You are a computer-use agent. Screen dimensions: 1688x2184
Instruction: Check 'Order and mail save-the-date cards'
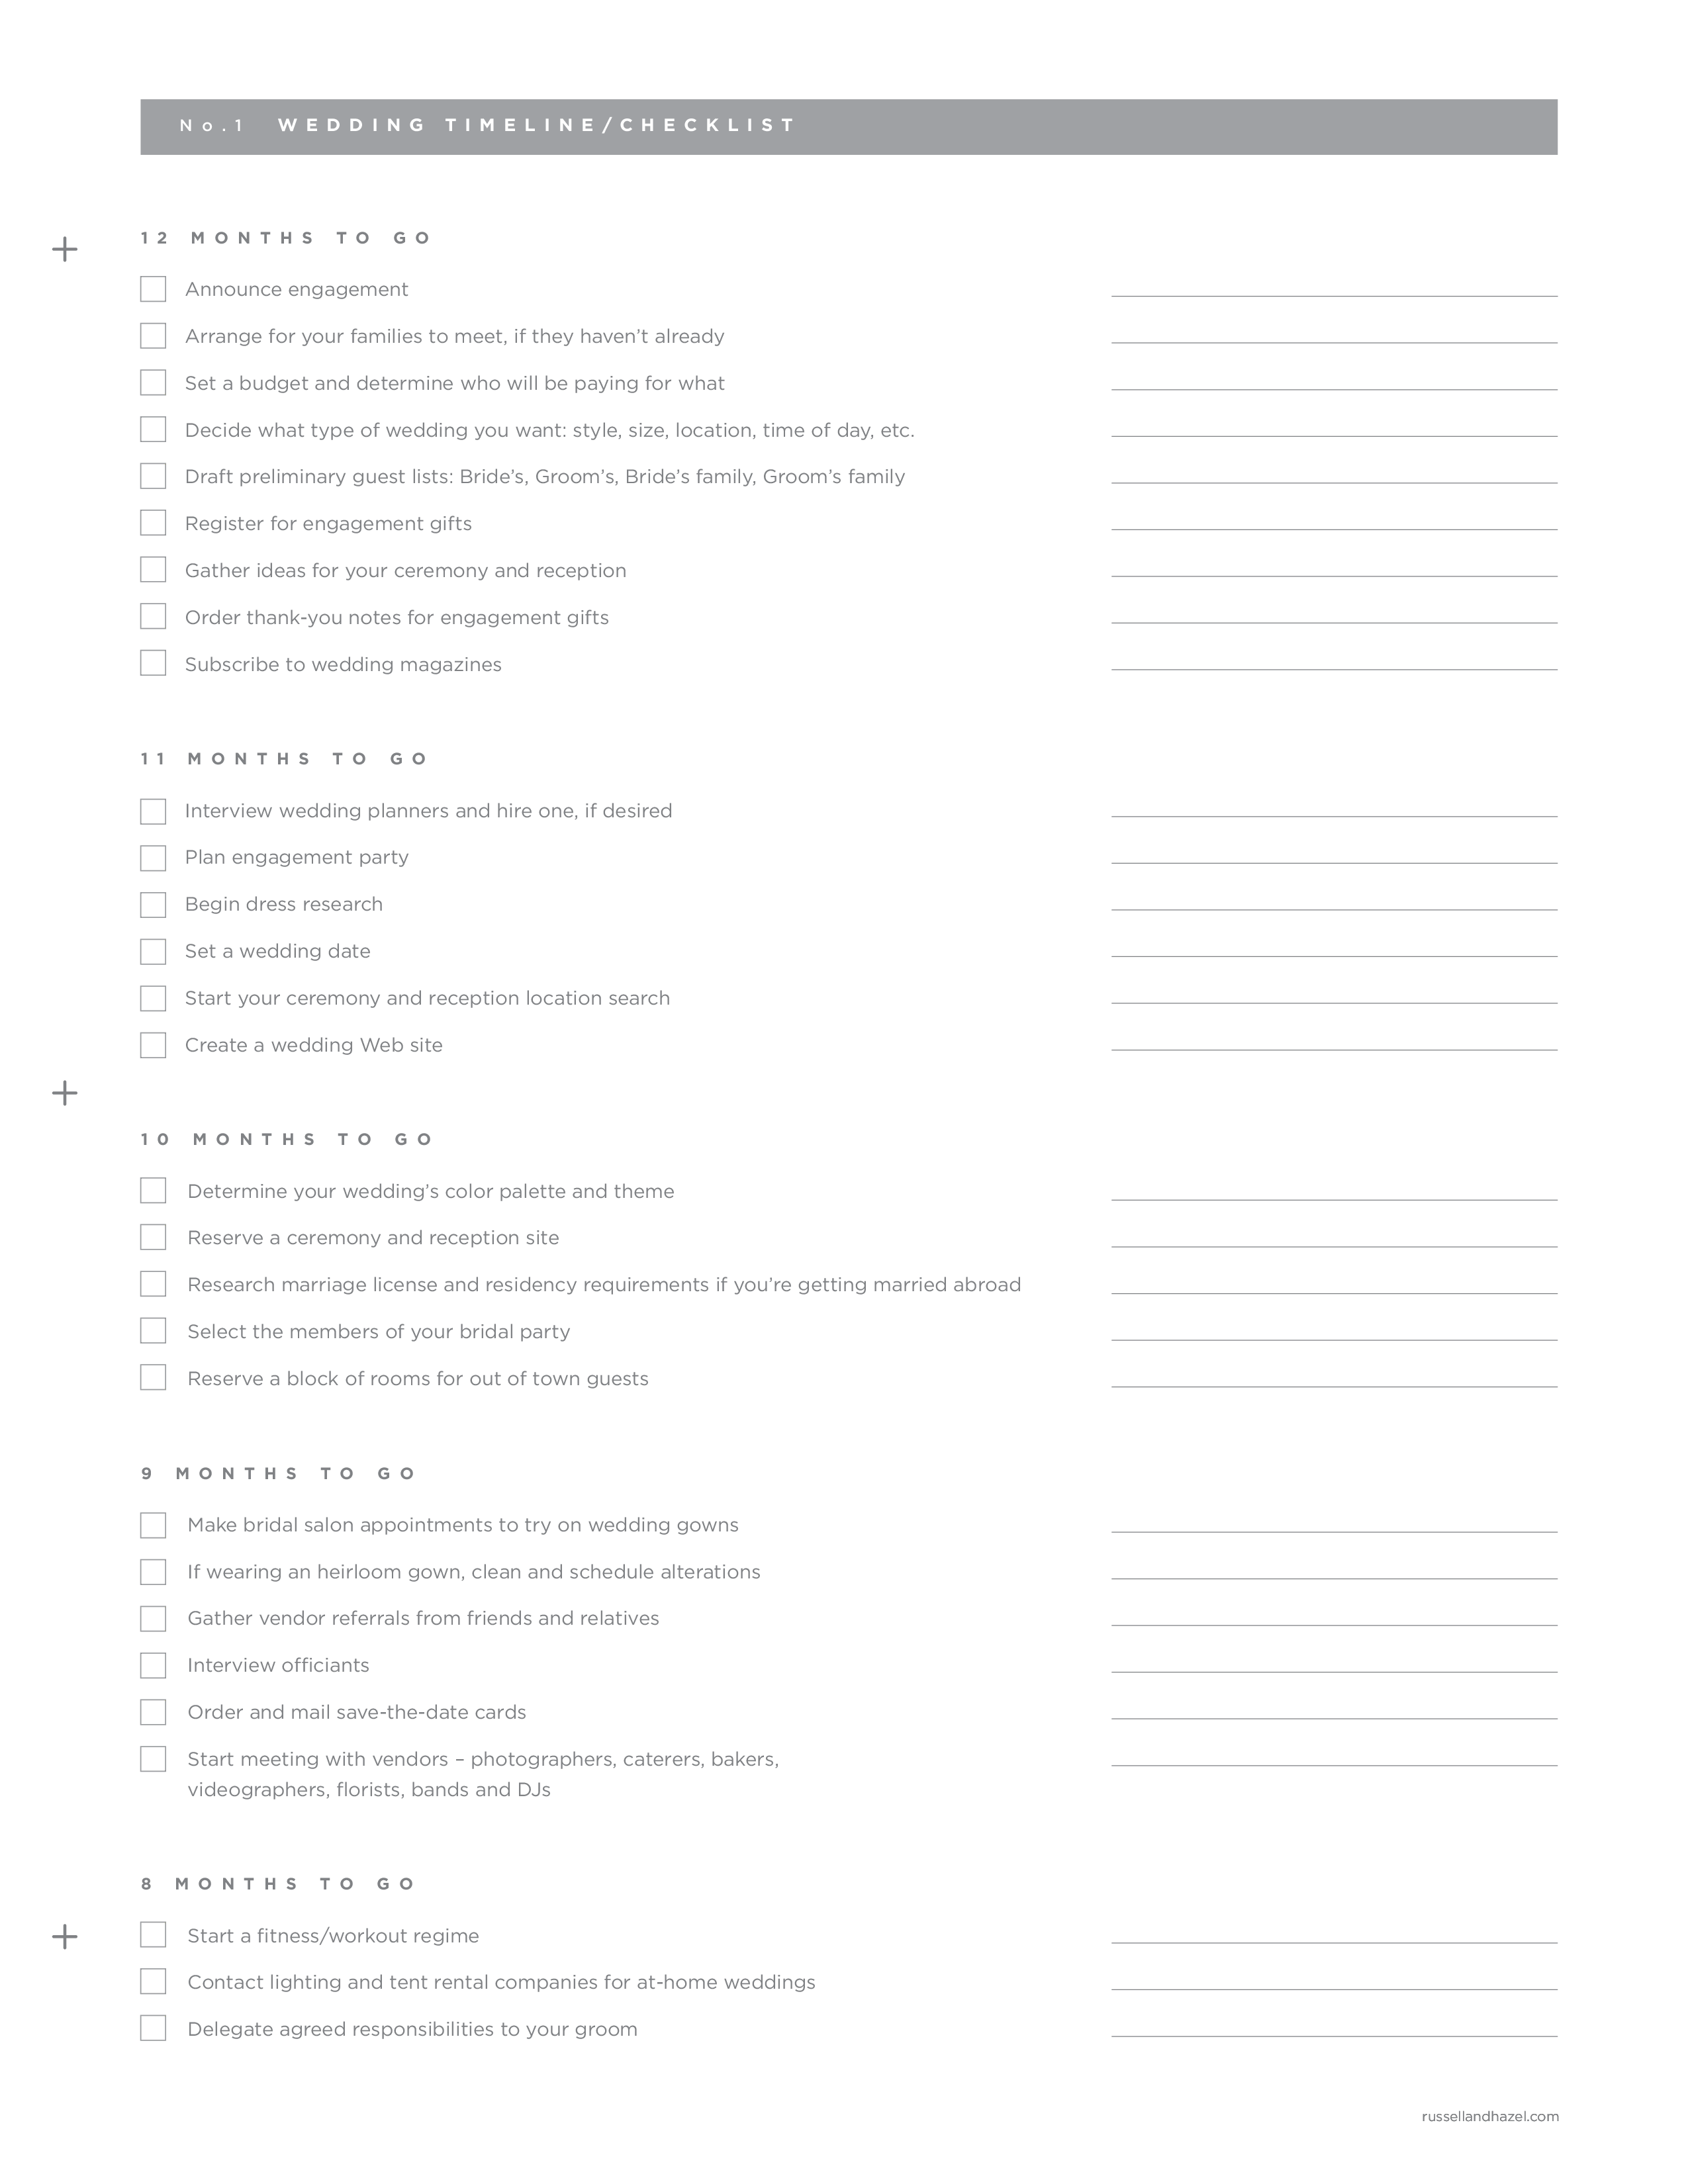click(x=156, y=1711)
